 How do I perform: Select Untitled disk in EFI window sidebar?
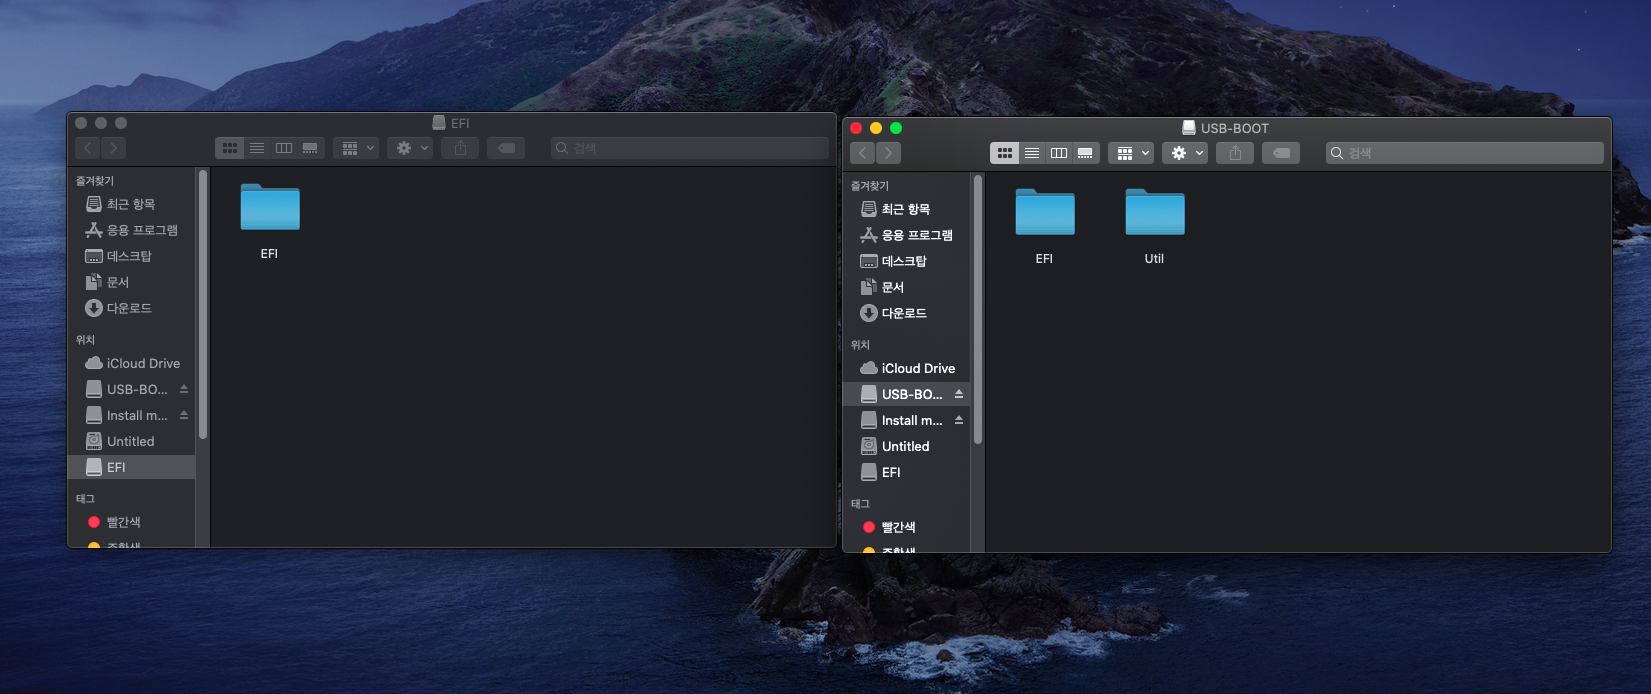(131, 441)
